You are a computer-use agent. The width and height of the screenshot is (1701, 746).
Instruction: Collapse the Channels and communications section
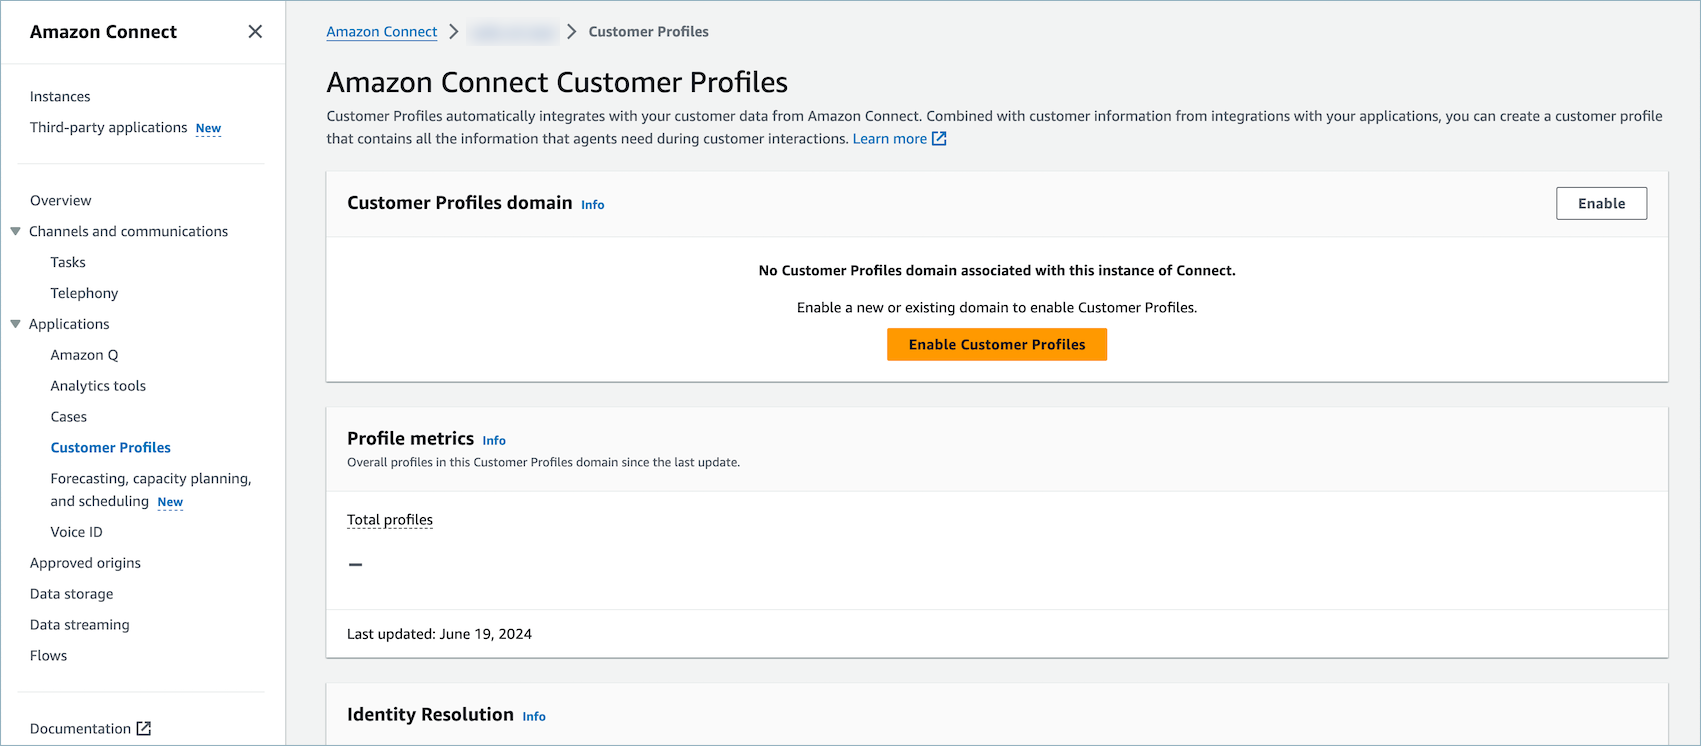(x=16, y=231)
